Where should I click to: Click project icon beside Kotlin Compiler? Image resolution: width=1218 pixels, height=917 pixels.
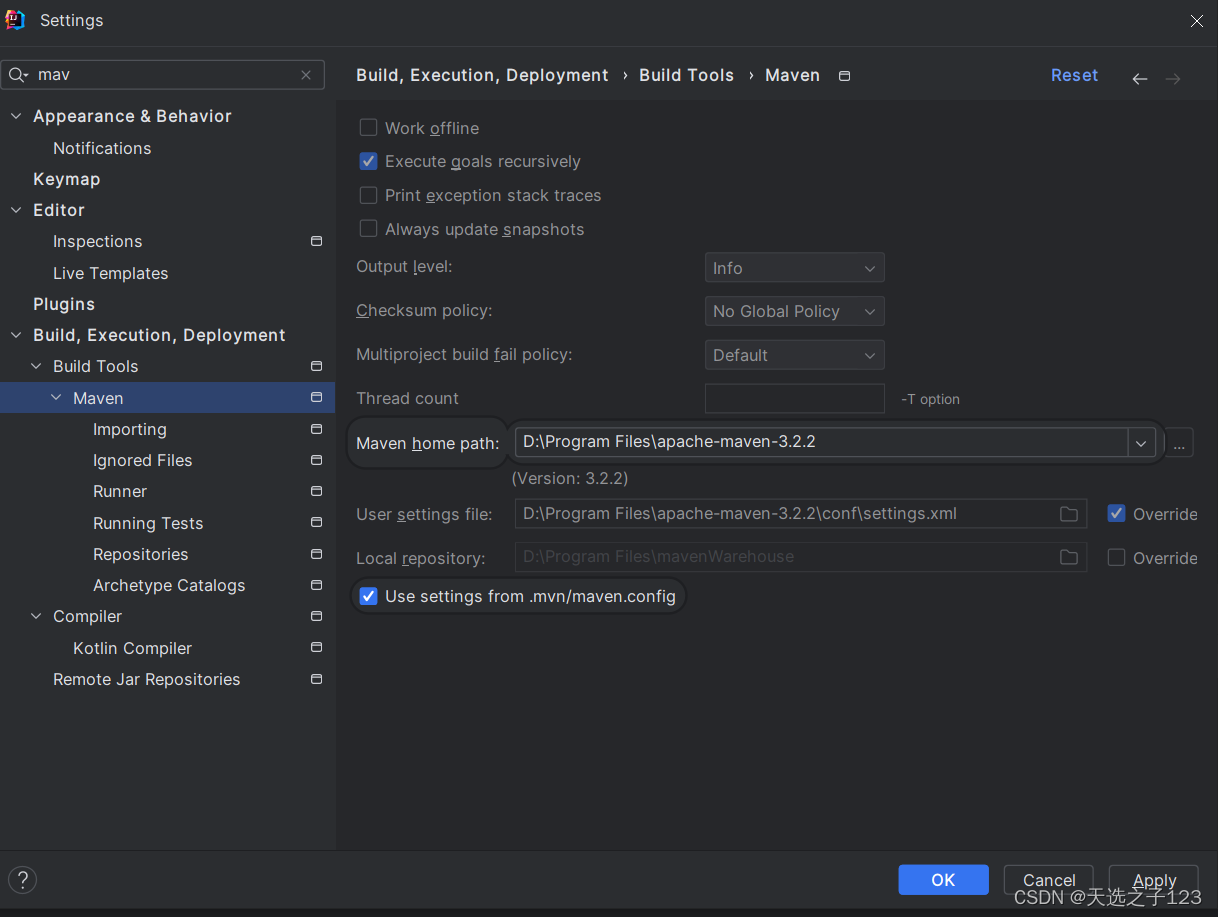[x=316, y=647]
